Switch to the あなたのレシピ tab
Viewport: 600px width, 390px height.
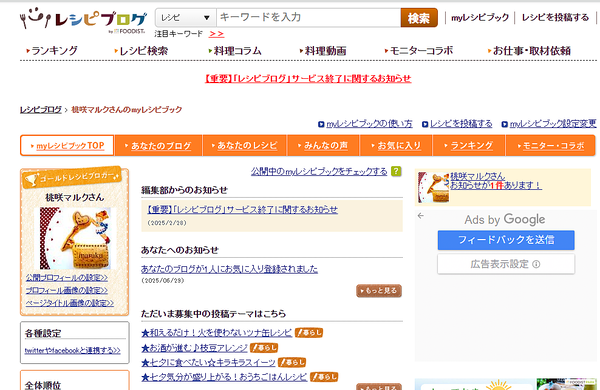click(245, 145)
